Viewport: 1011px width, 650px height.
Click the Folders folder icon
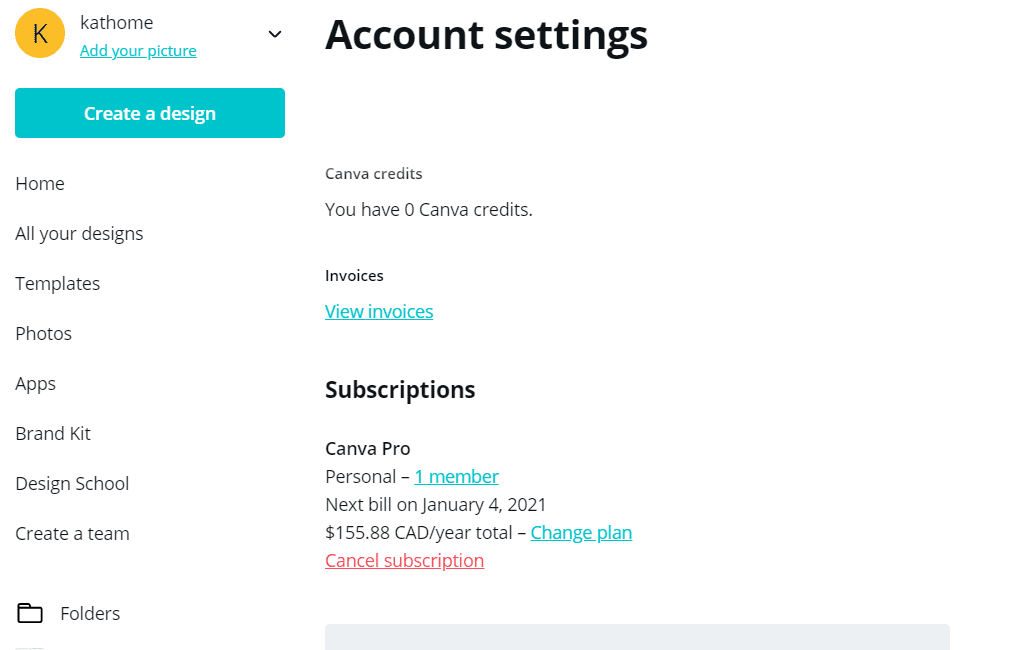(x=30, y=613)
